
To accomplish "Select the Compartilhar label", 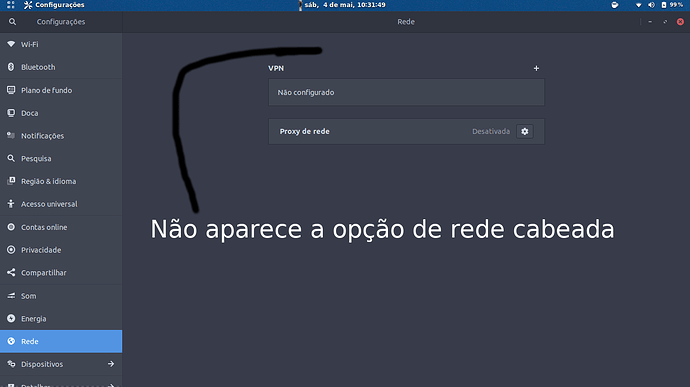I will (x=44, y=273).
